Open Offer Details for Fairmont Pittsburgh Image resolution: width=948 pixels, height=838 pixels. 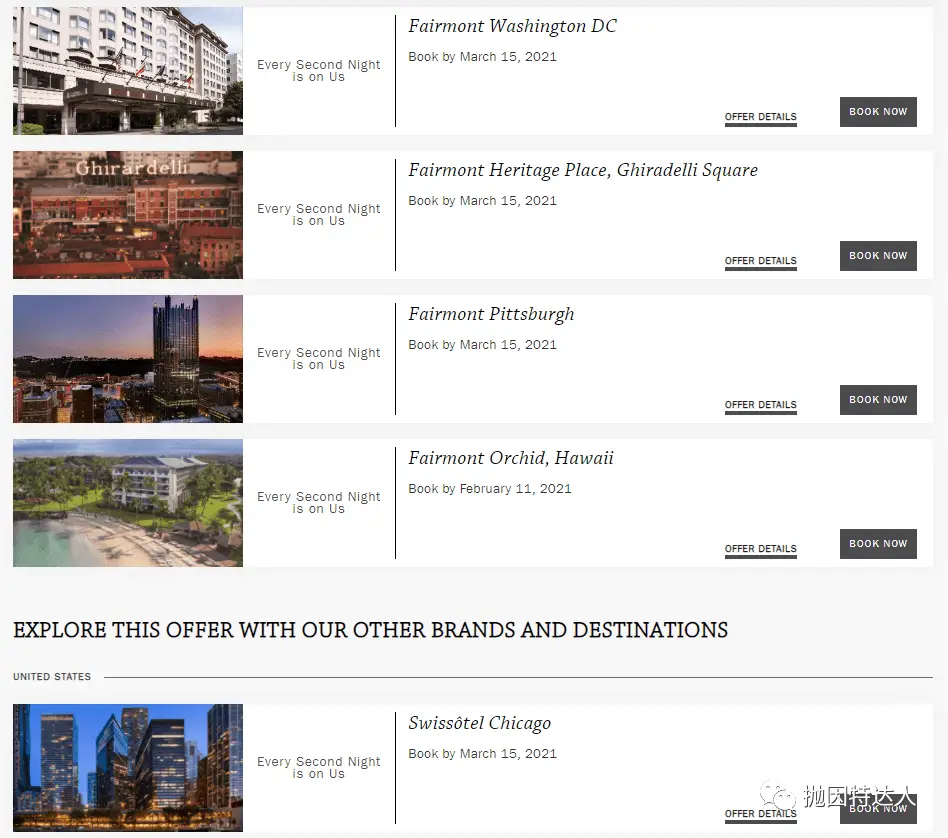point(761,404)
